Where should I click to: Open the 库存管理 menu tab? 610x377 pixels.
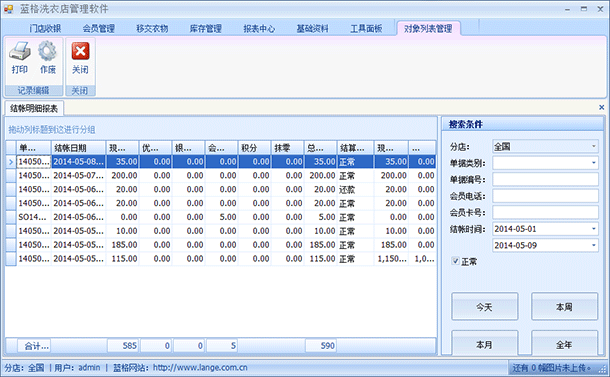(205, 28)
